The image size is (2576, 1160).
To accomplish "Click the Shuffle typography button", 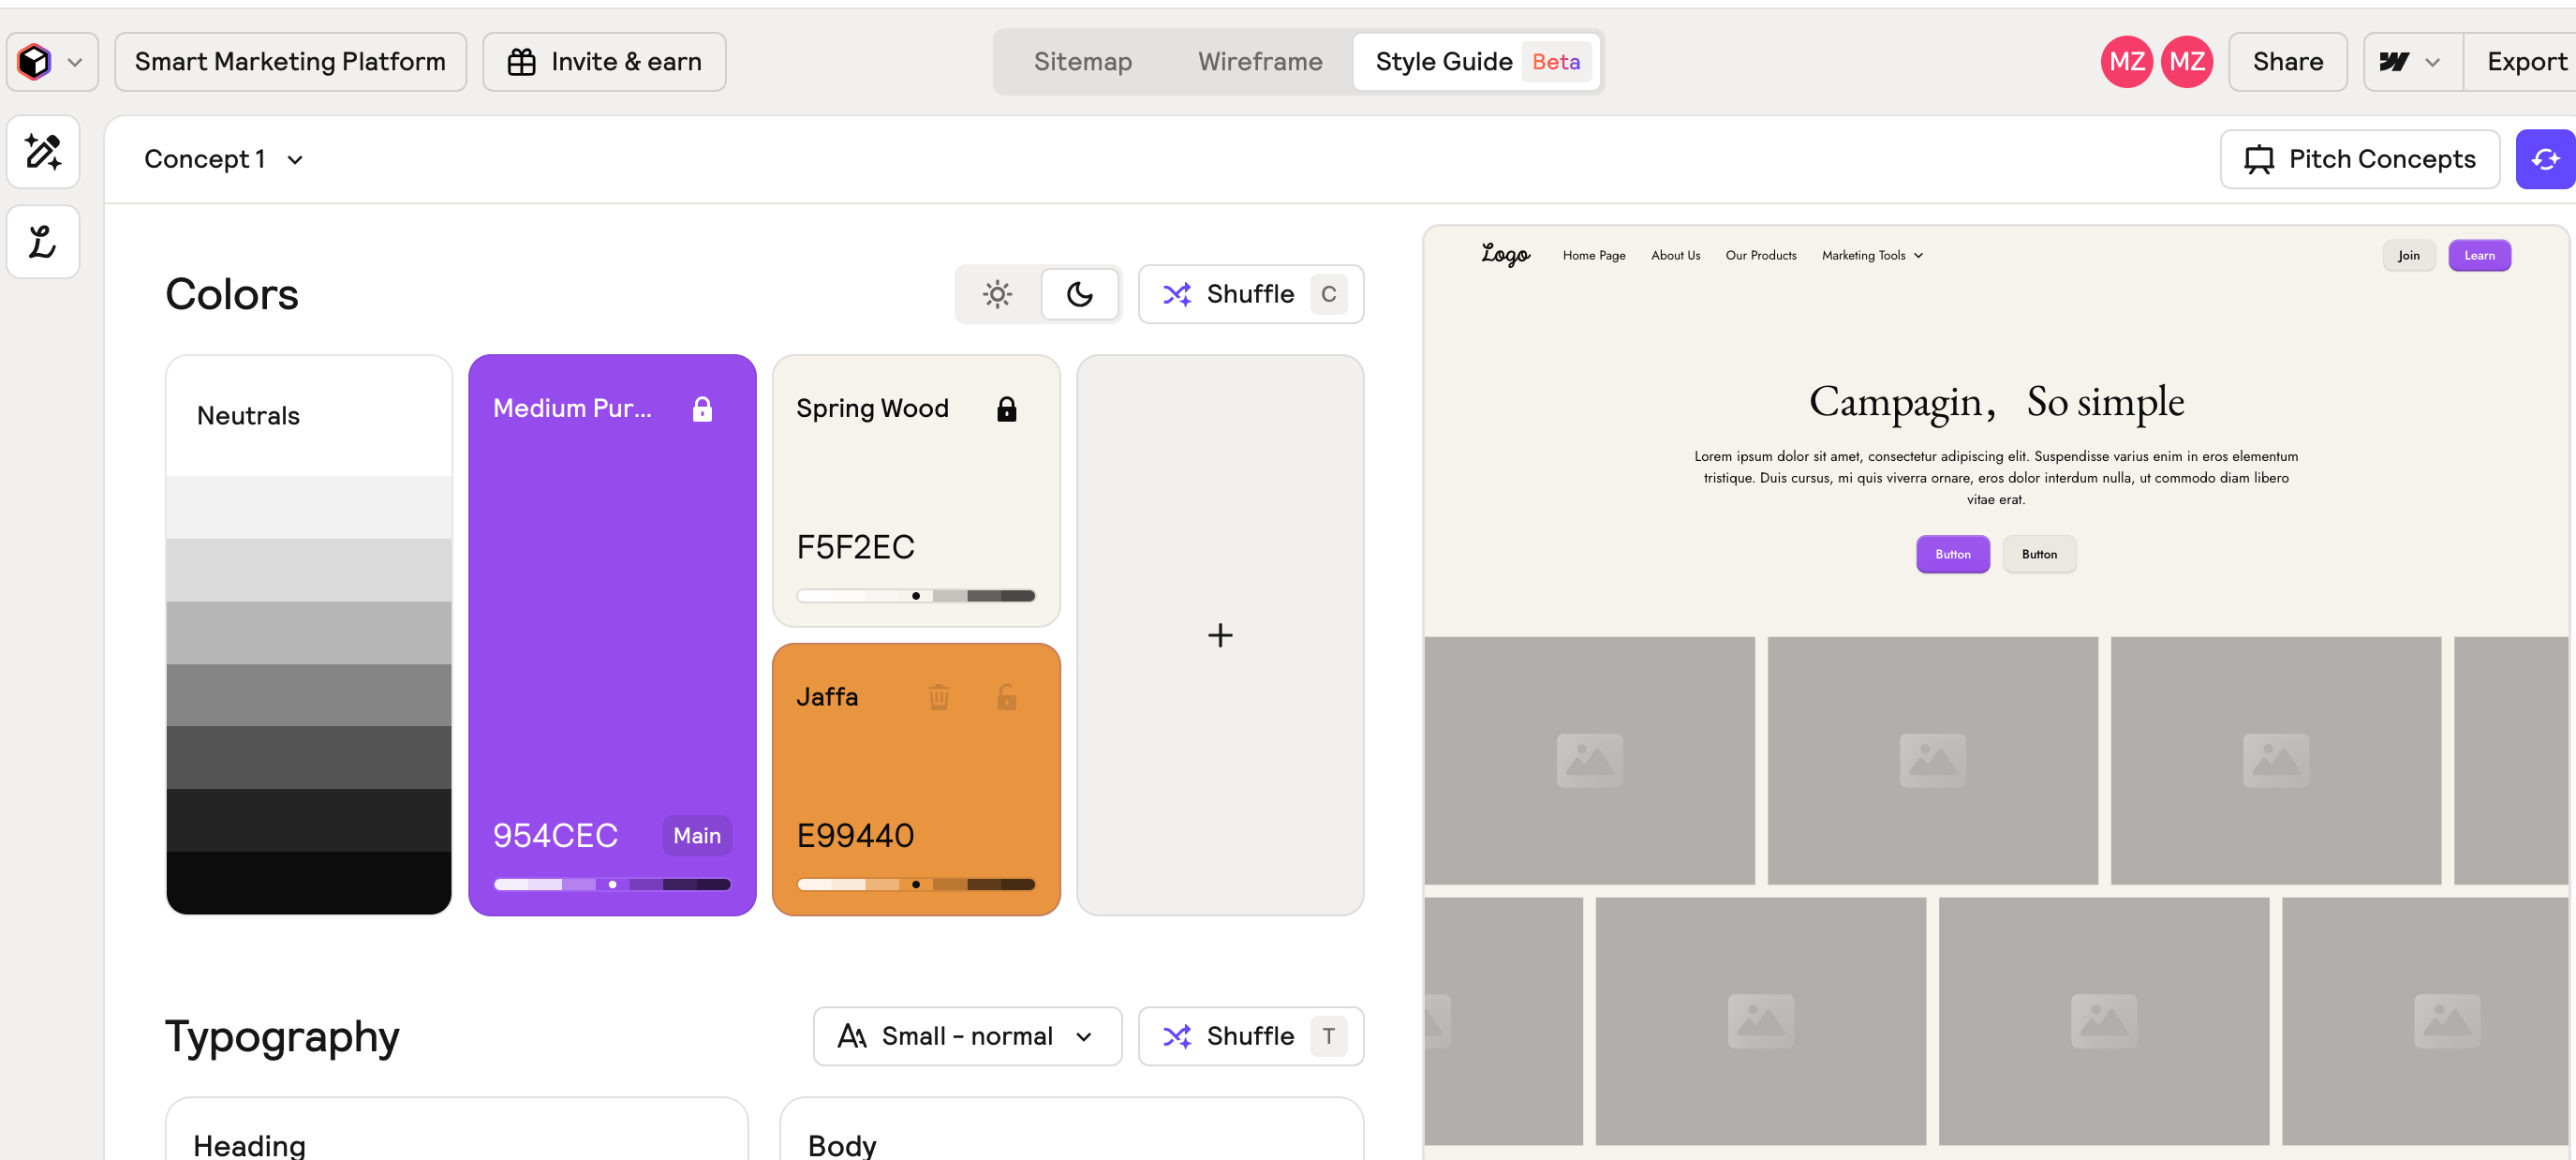I will pyautogui.click(x=1250, y=1036).
